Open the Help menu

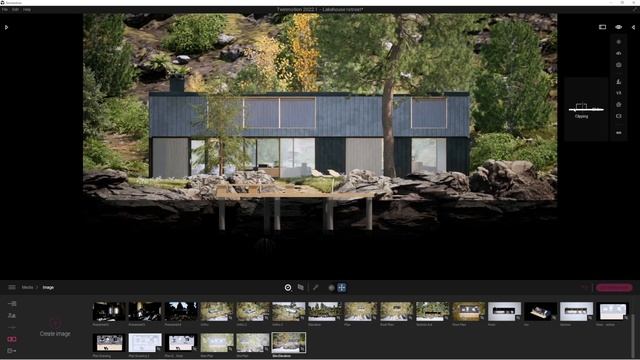click(x=27, y=9)
